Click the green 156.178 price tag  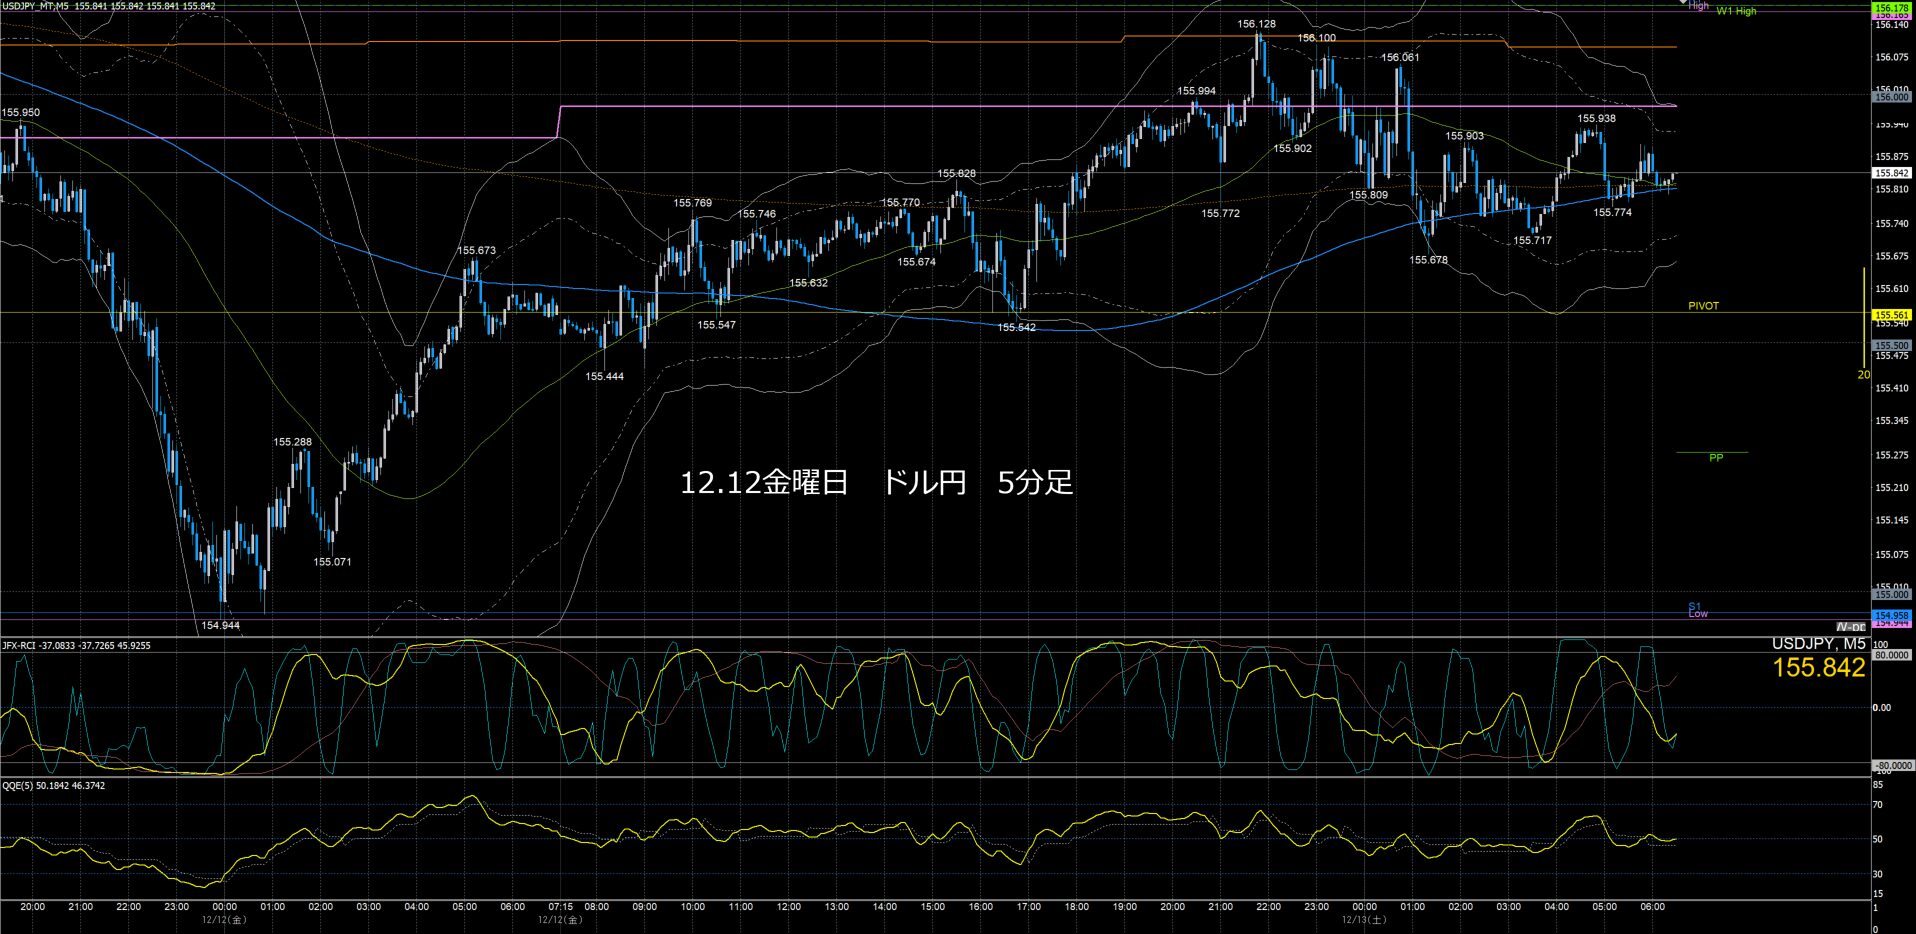coord(1891,8)
